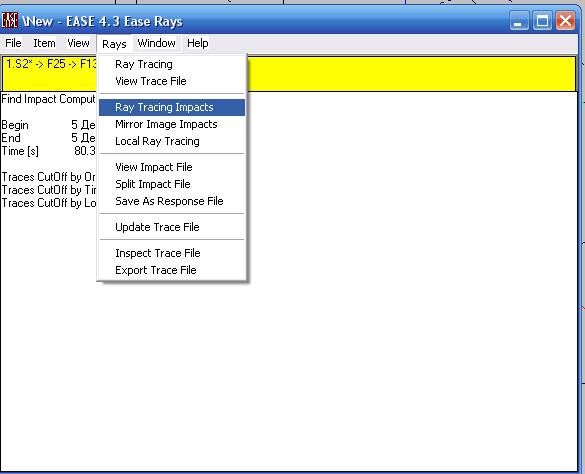Select Ray Tracing from Rays menu
Viewport: 585px width, 474px height.
coord(172,64)
